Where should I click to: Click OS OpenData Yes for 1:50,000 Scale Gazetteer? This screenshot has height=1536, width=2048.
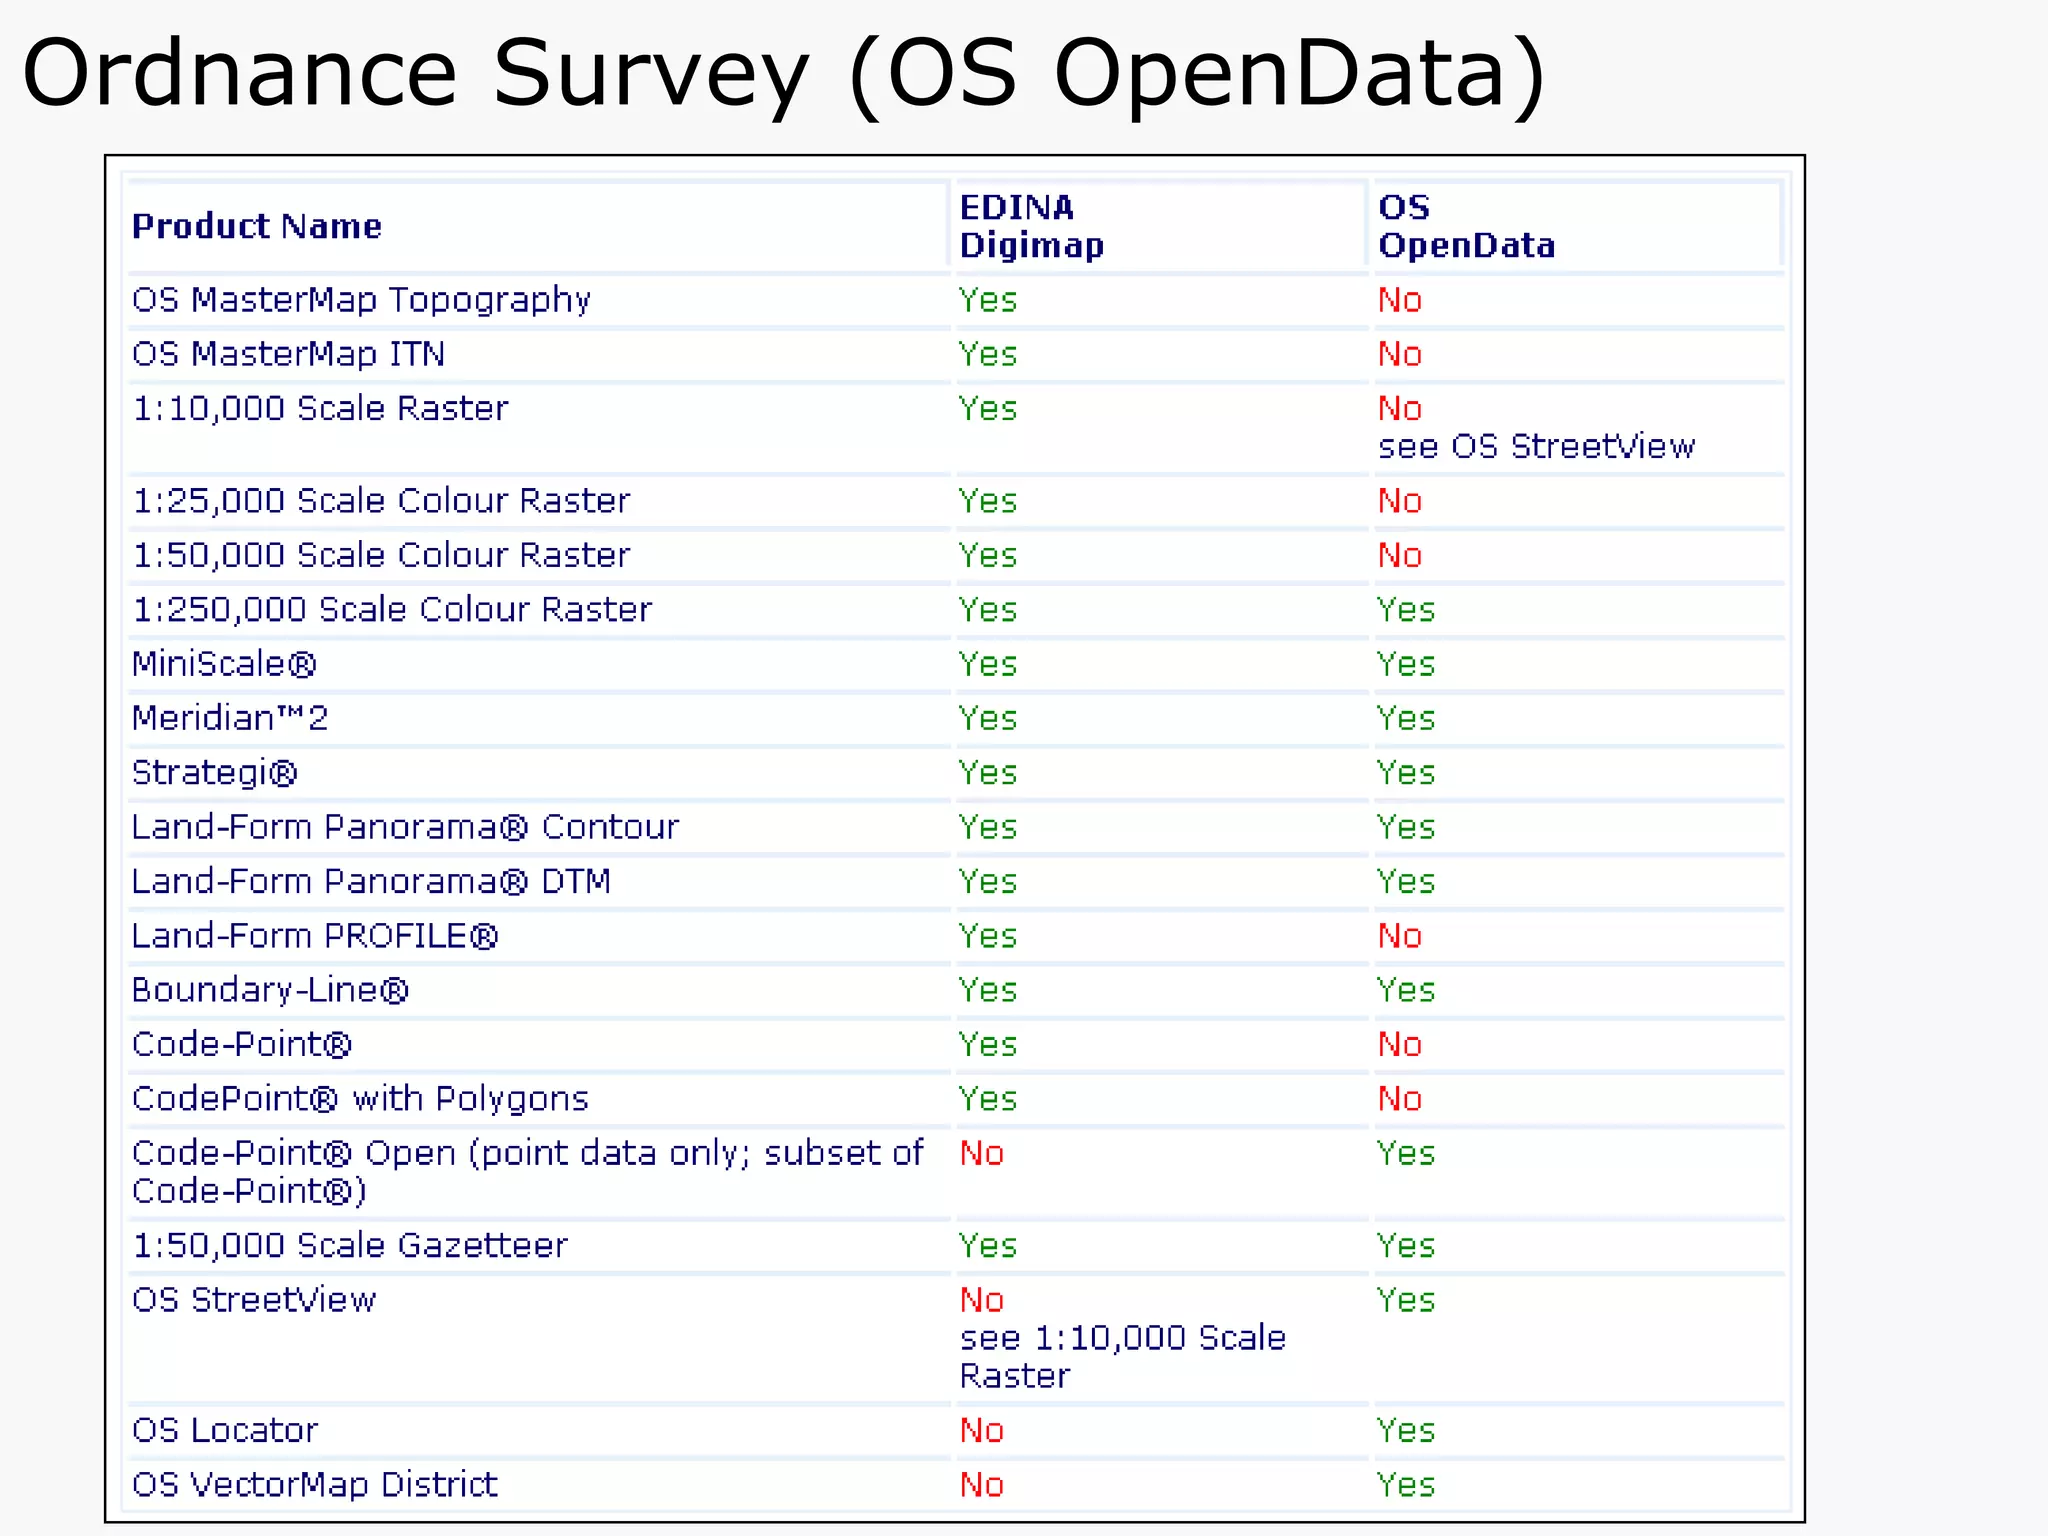(x=1406, y=1245)
